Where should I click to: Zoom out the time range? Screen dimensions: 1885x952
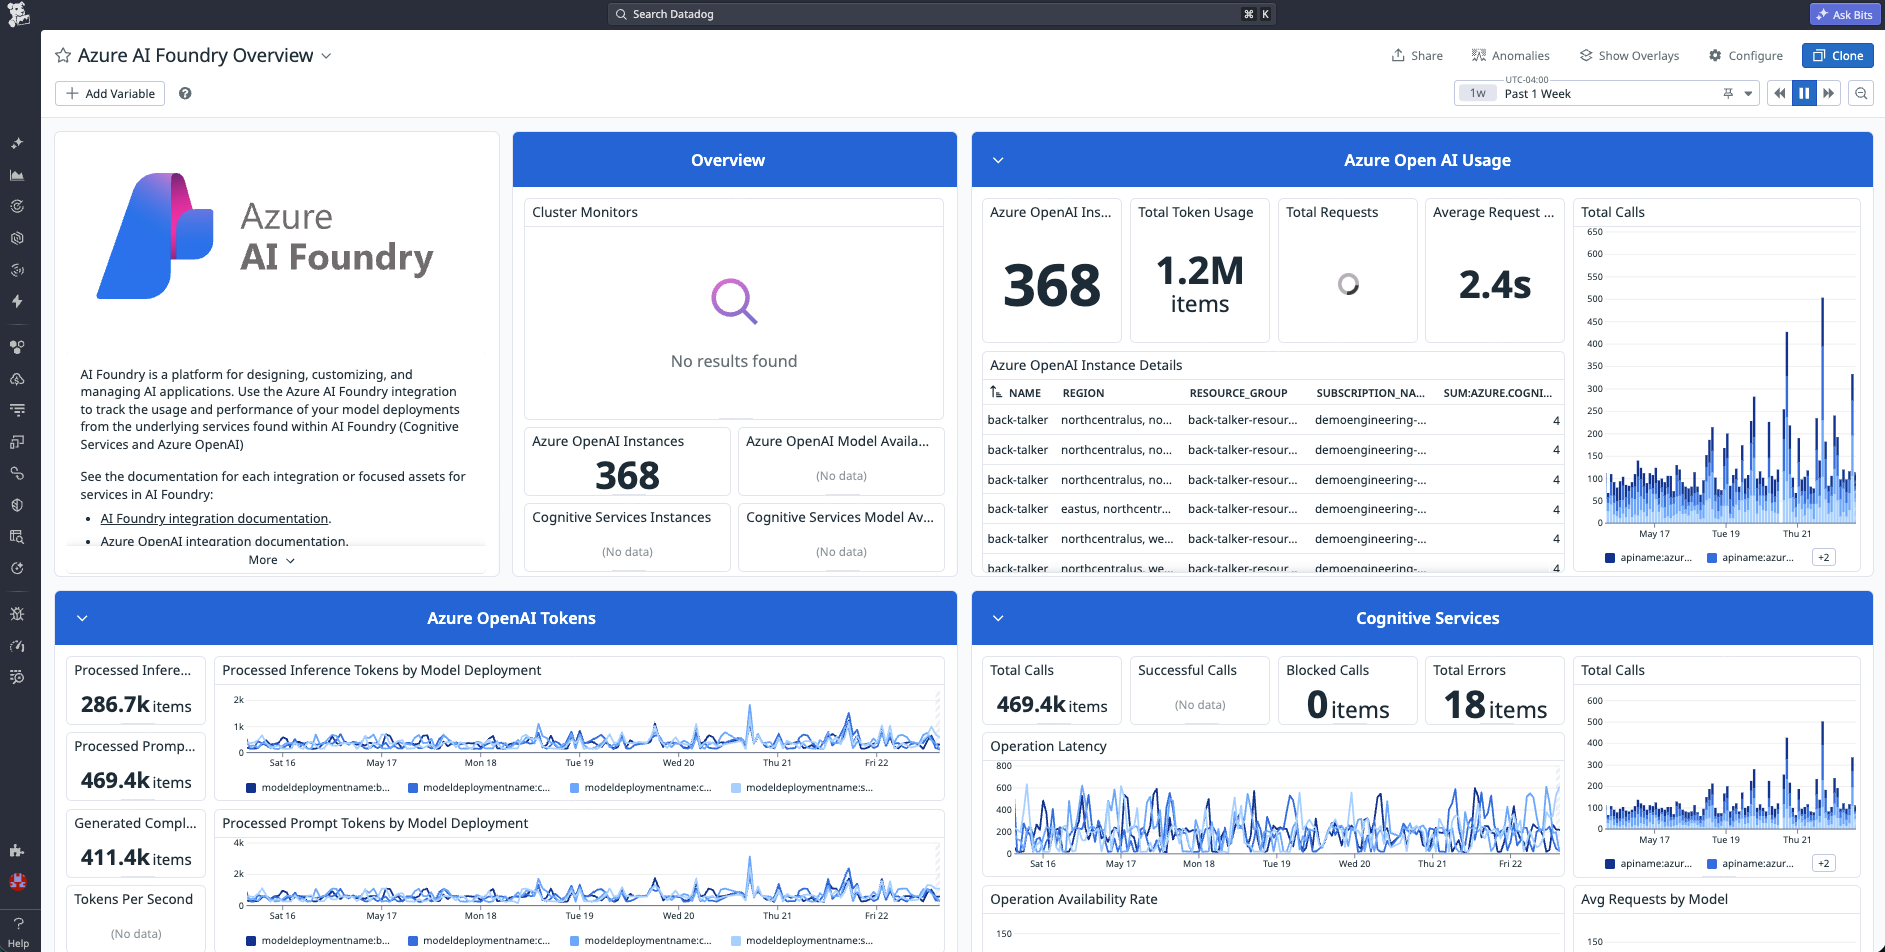[1861, 93]
